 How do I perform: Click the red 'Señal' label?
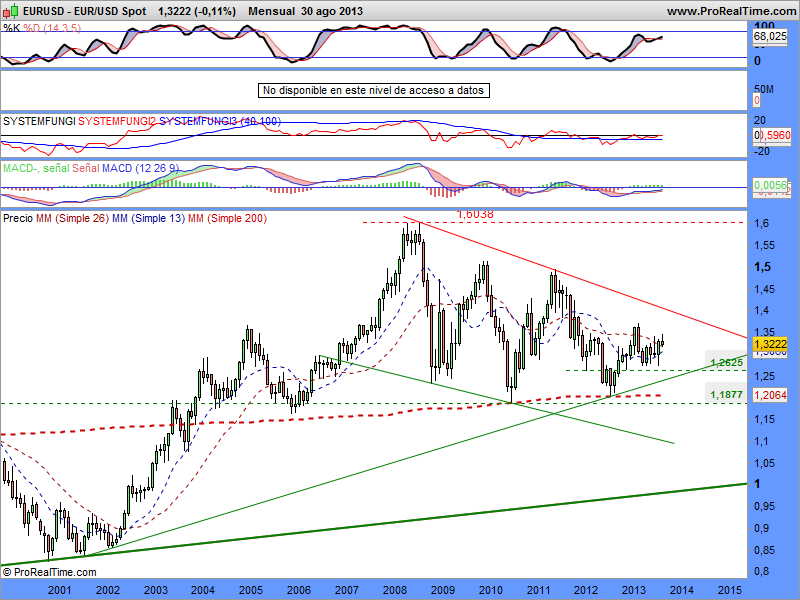[86, 168]
